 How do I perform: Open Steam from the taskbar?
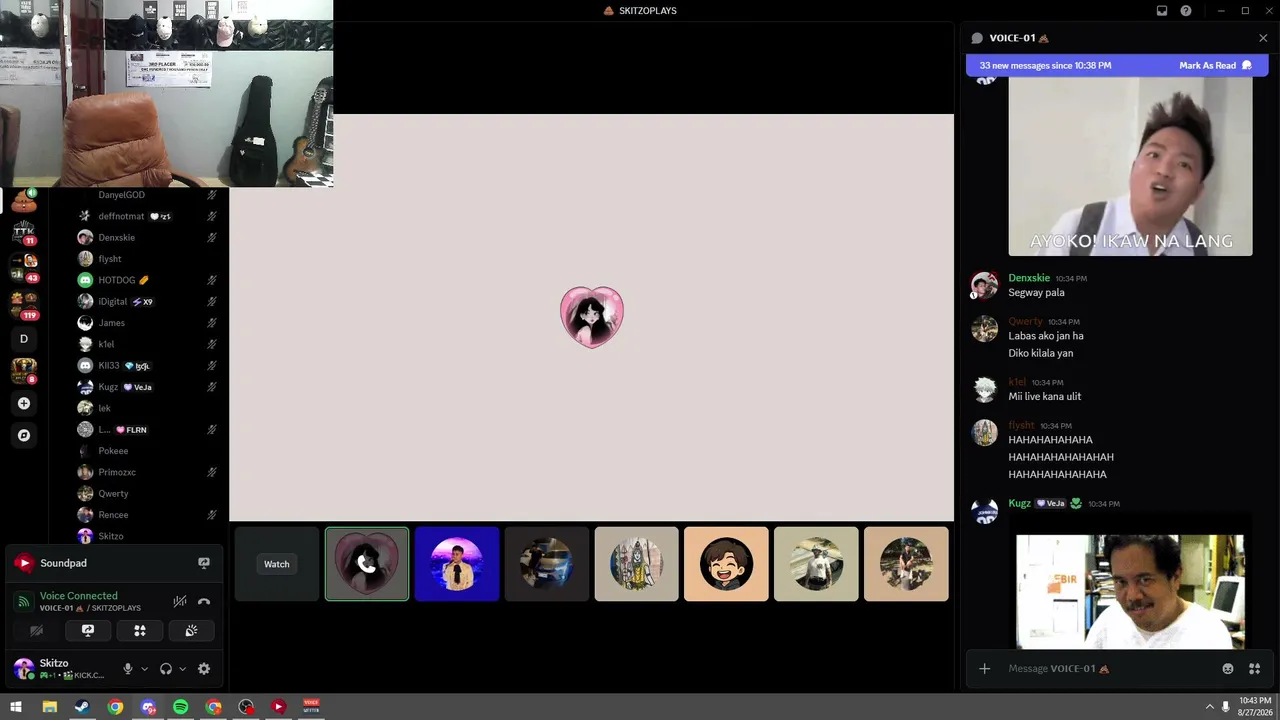pyautogui.click(x=82, y=707)
